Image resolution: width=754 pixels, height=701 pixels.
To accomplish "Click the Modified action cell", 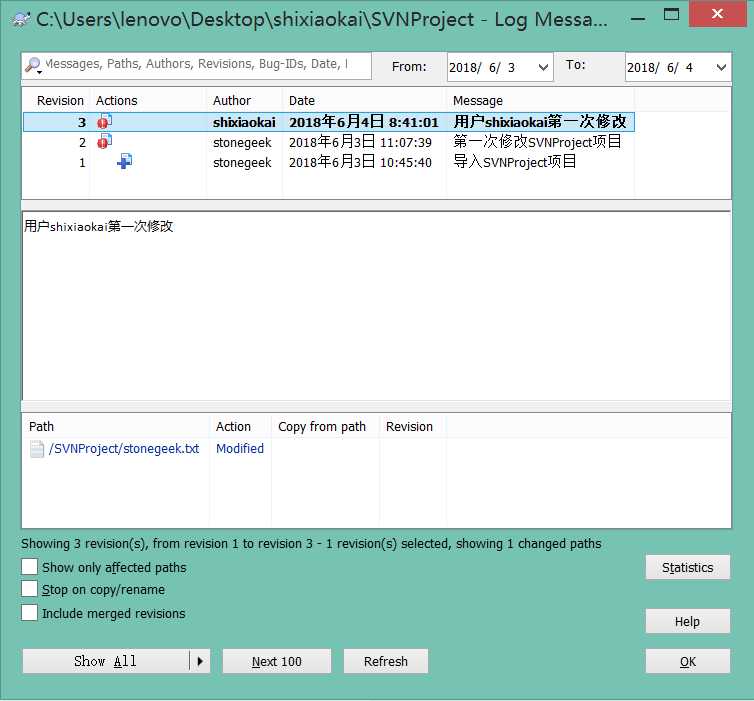I will tap(239, 449).
